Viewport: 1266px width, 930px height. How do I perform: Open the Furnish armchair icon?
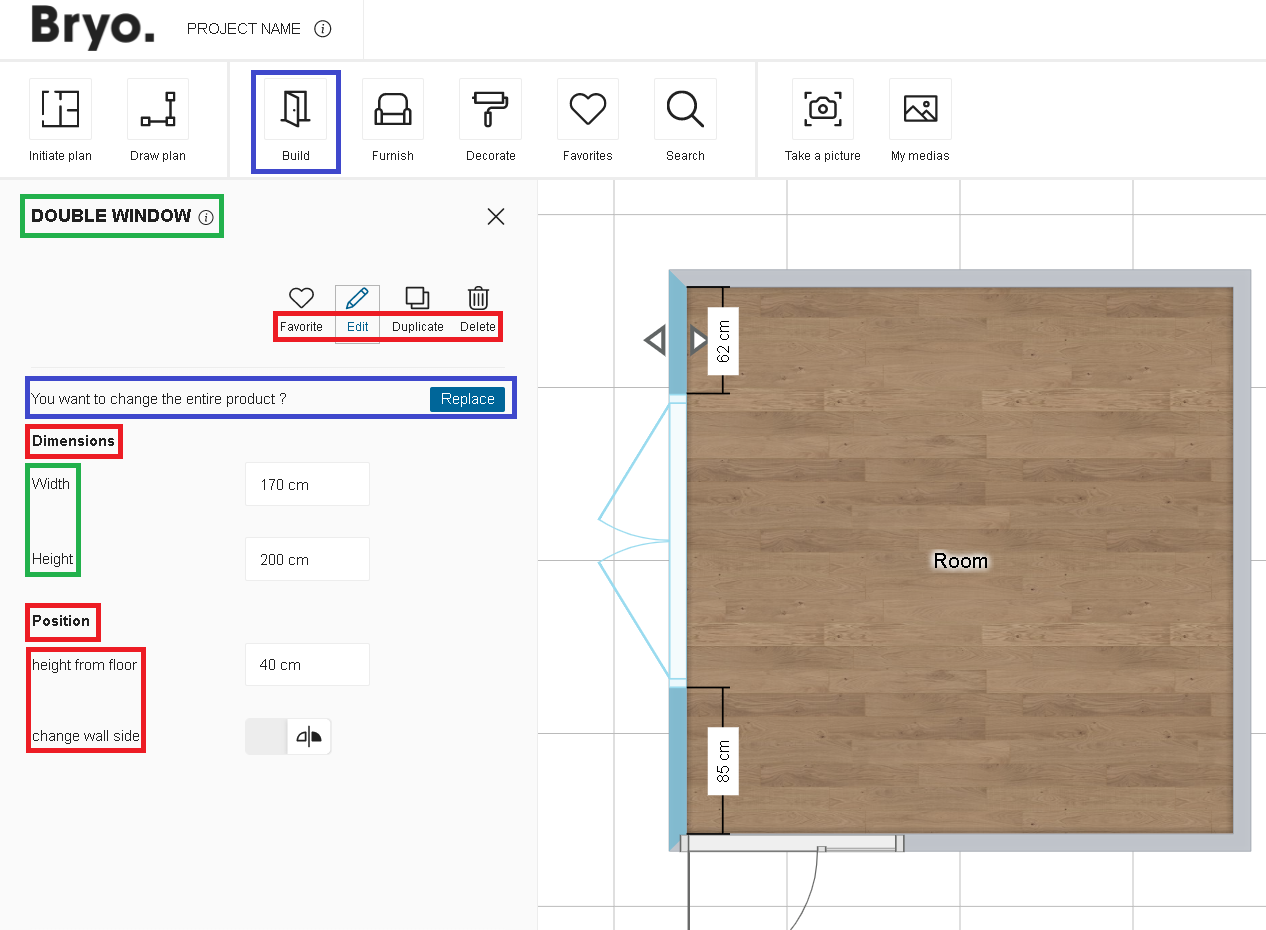[393, 109]
